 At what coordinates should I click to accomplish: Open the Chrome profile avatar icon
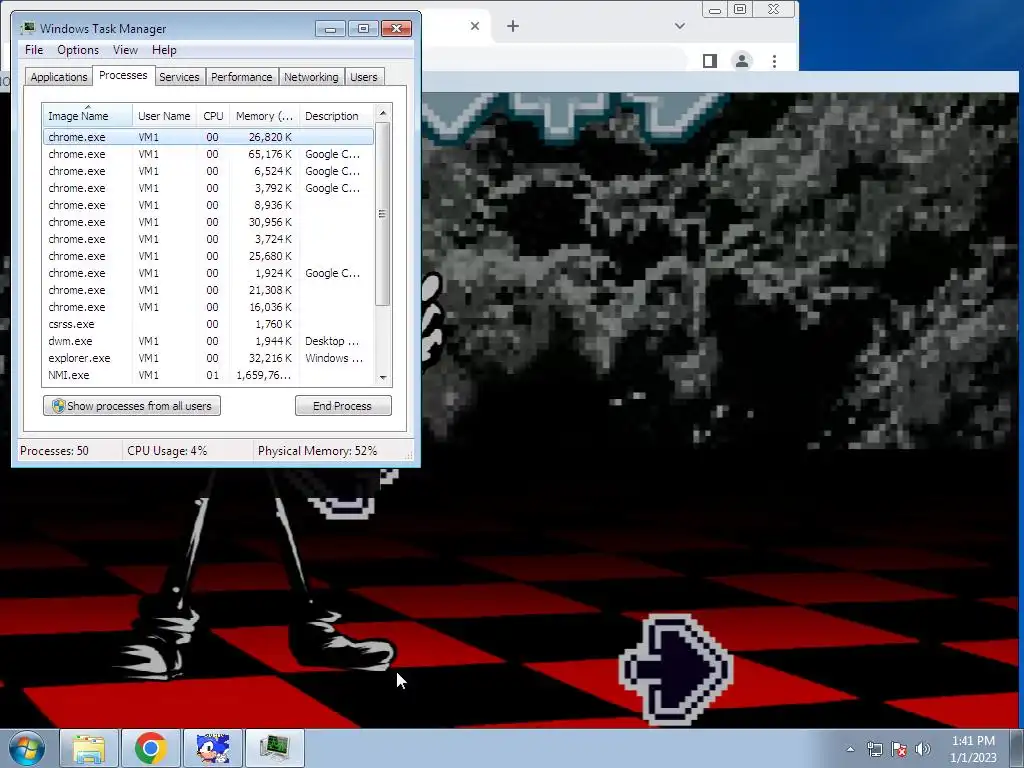click(x=742, y=61)
